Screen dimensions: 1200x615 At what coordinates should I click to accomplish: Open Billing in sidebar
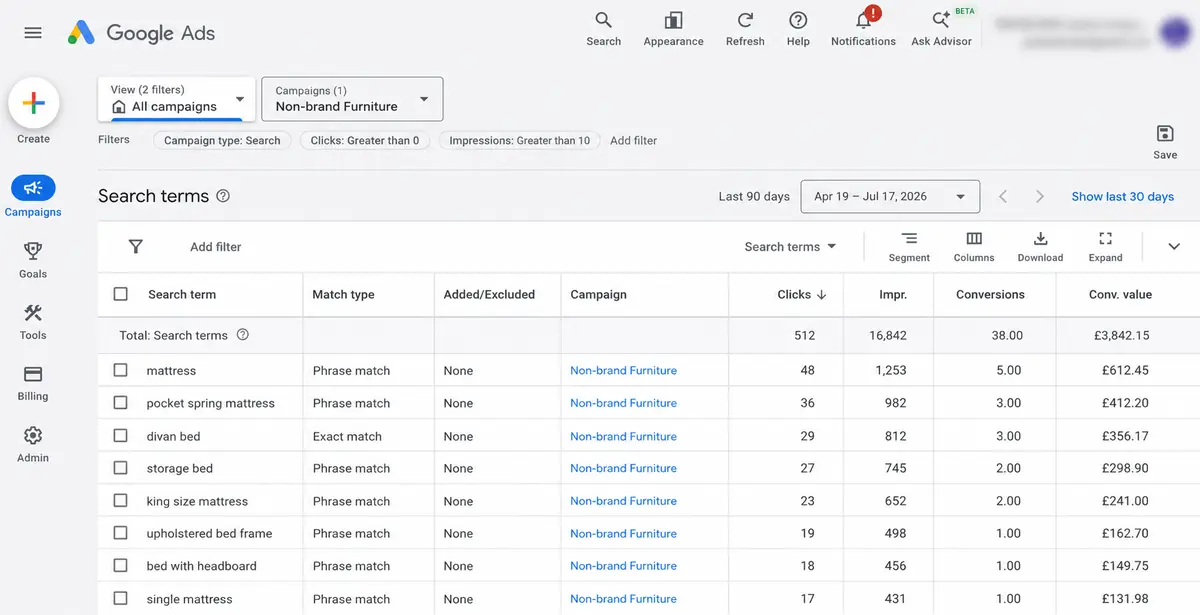33,382
